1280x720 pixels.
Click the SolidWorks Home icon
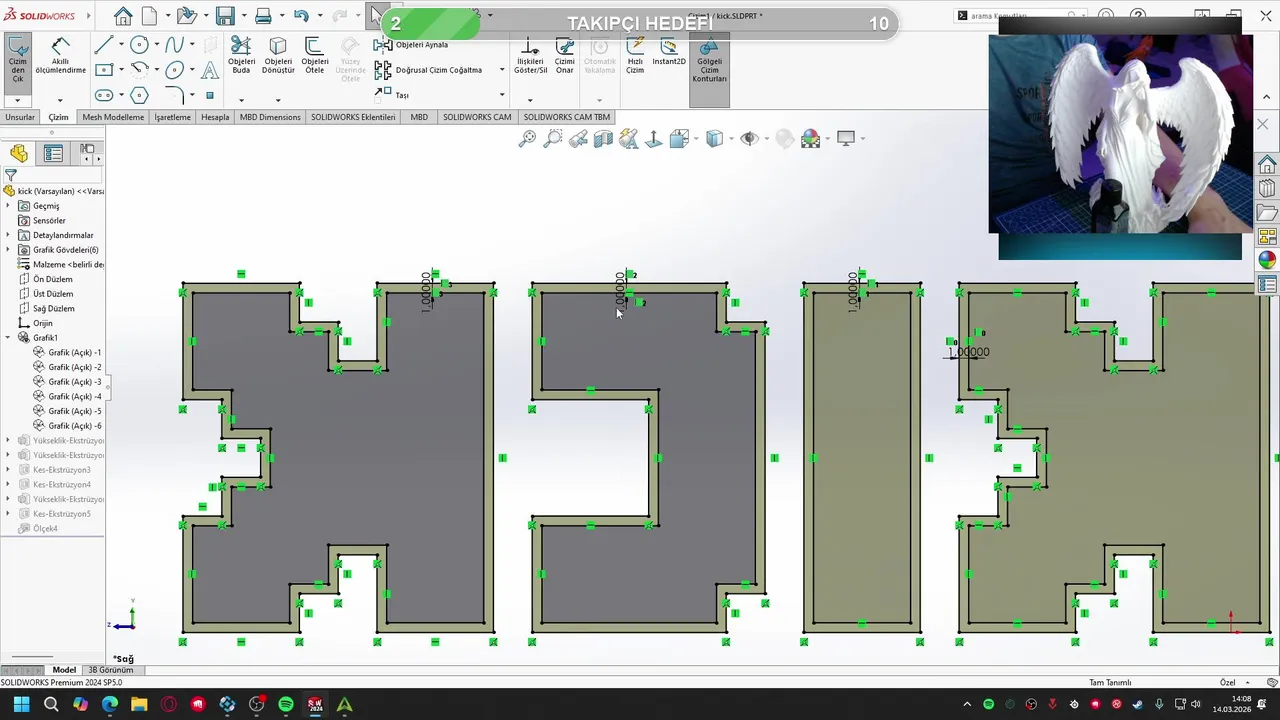[122, 16]
